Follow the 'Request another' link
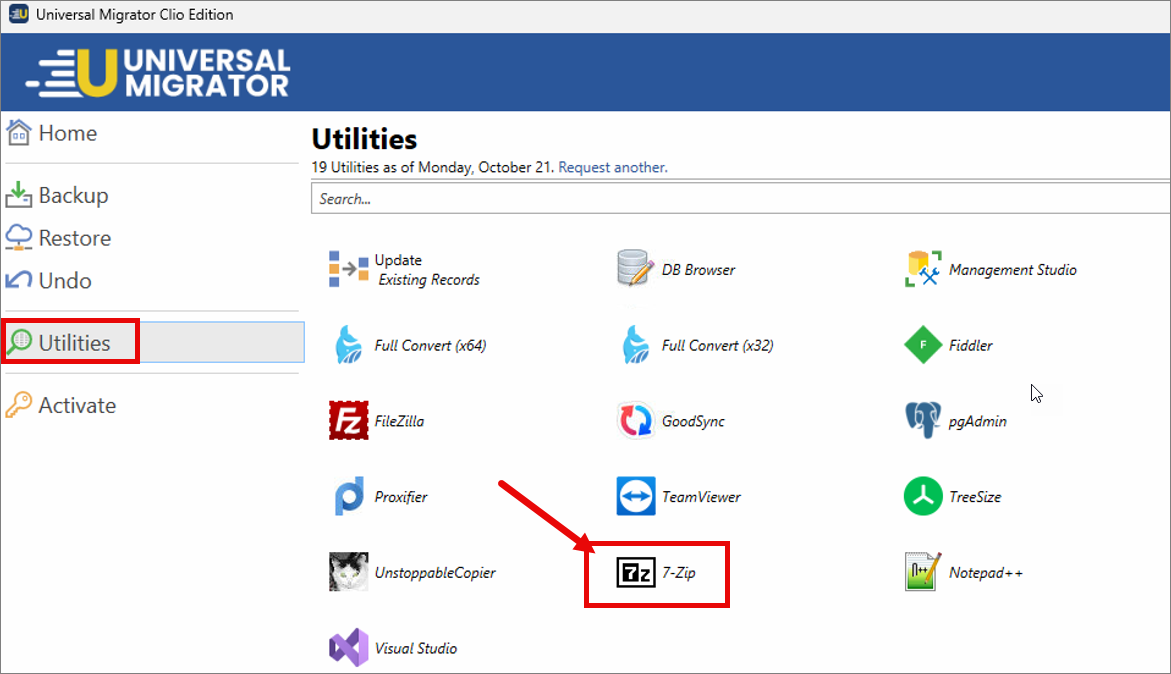The image size is (1171, 674). [x=612, y=167]
